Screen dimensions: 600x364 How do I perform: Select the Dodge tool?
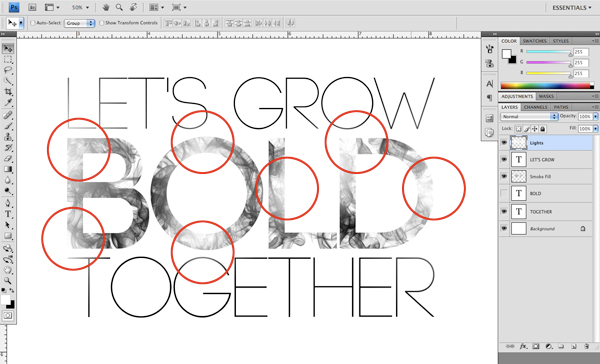[x=8, y=191]
